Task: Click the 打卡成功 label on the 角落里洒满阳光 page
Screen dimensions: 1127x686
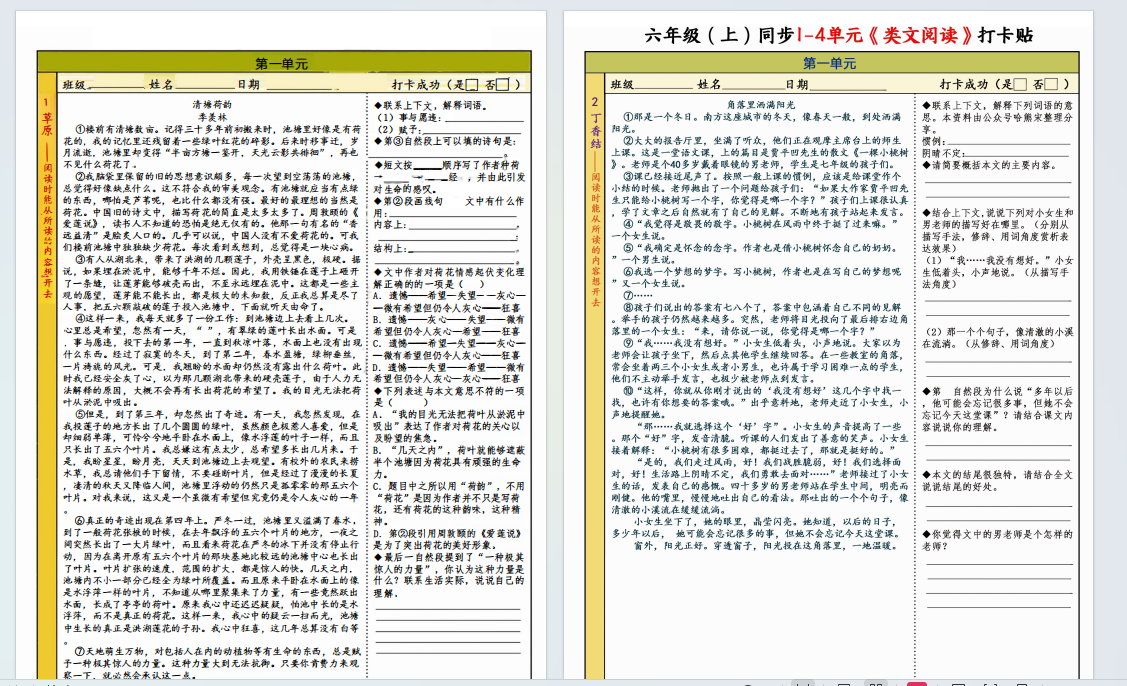Action: point(965,85)
